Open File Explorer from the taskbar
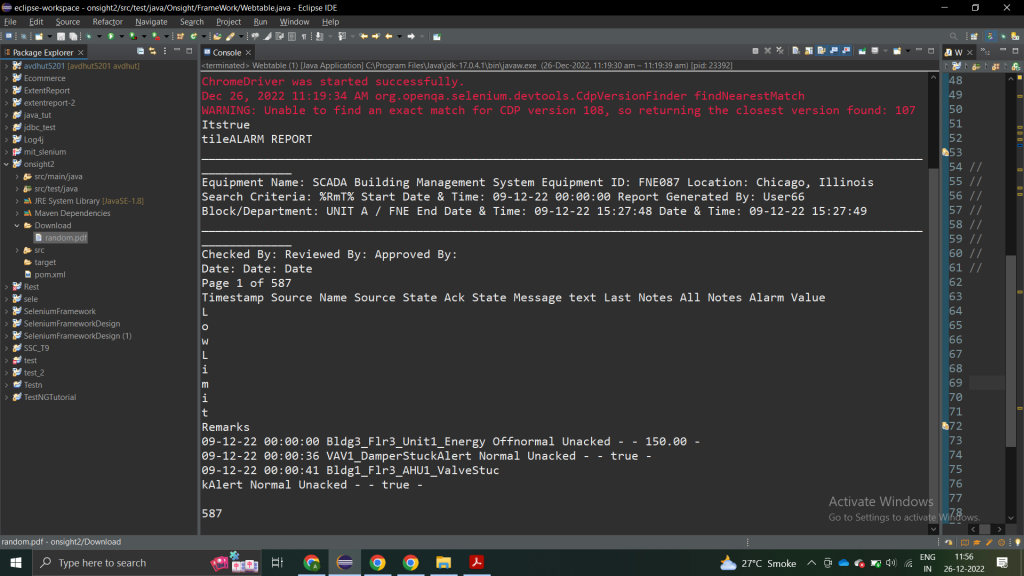 point(443,562)
